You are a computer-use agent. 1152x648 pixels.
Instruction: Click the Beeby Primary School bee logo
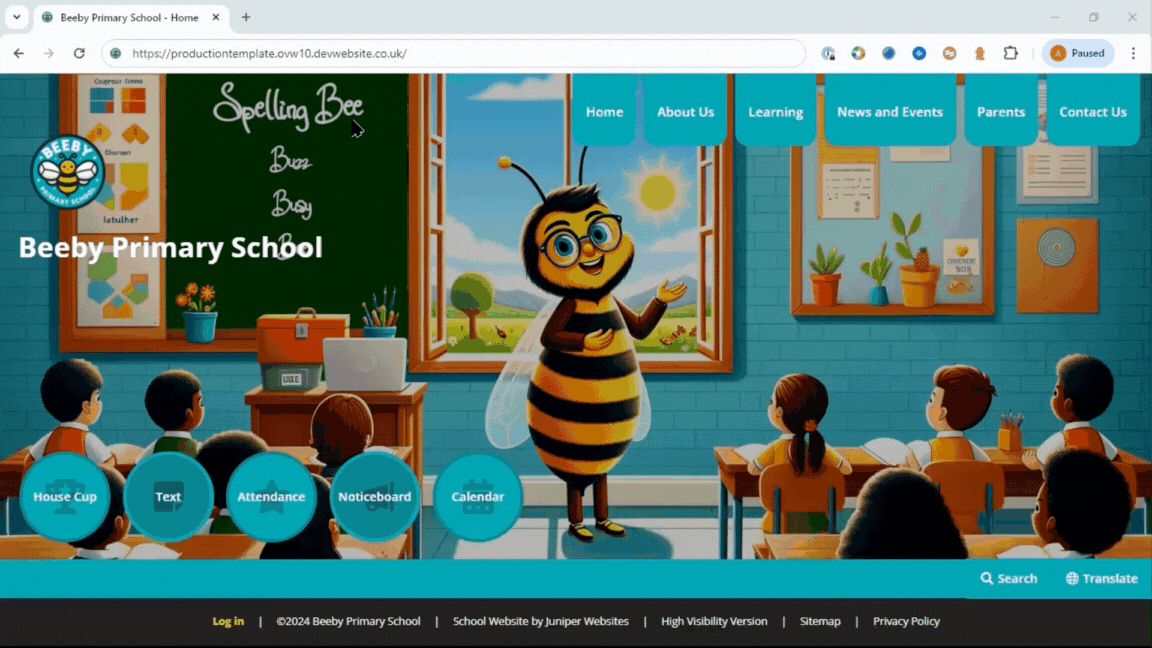(67, 172)
